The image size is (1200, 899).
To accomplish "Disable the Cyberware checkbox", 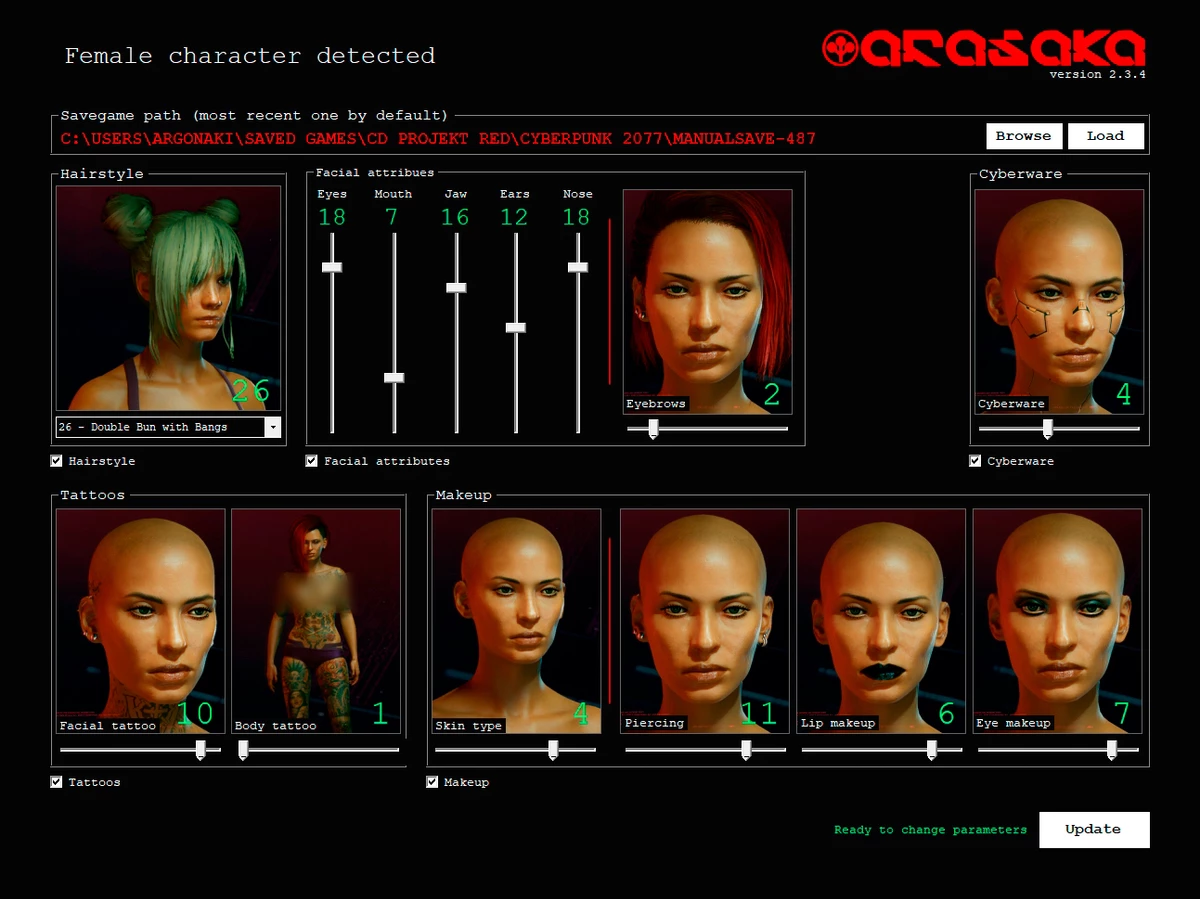I will click(x=975, y=461).
